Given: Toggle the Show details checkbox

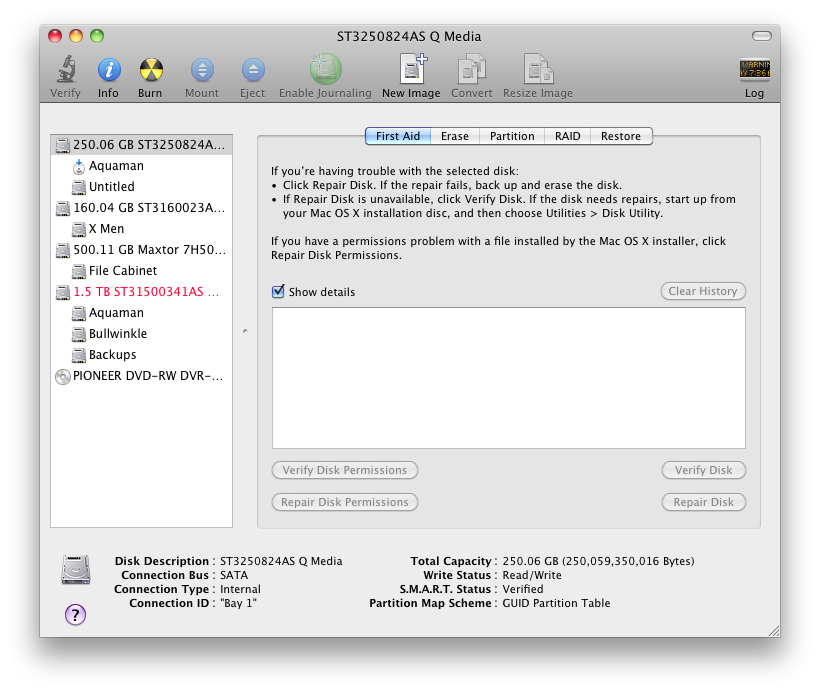Looking at the screenshot, I should tap(278, 291).
